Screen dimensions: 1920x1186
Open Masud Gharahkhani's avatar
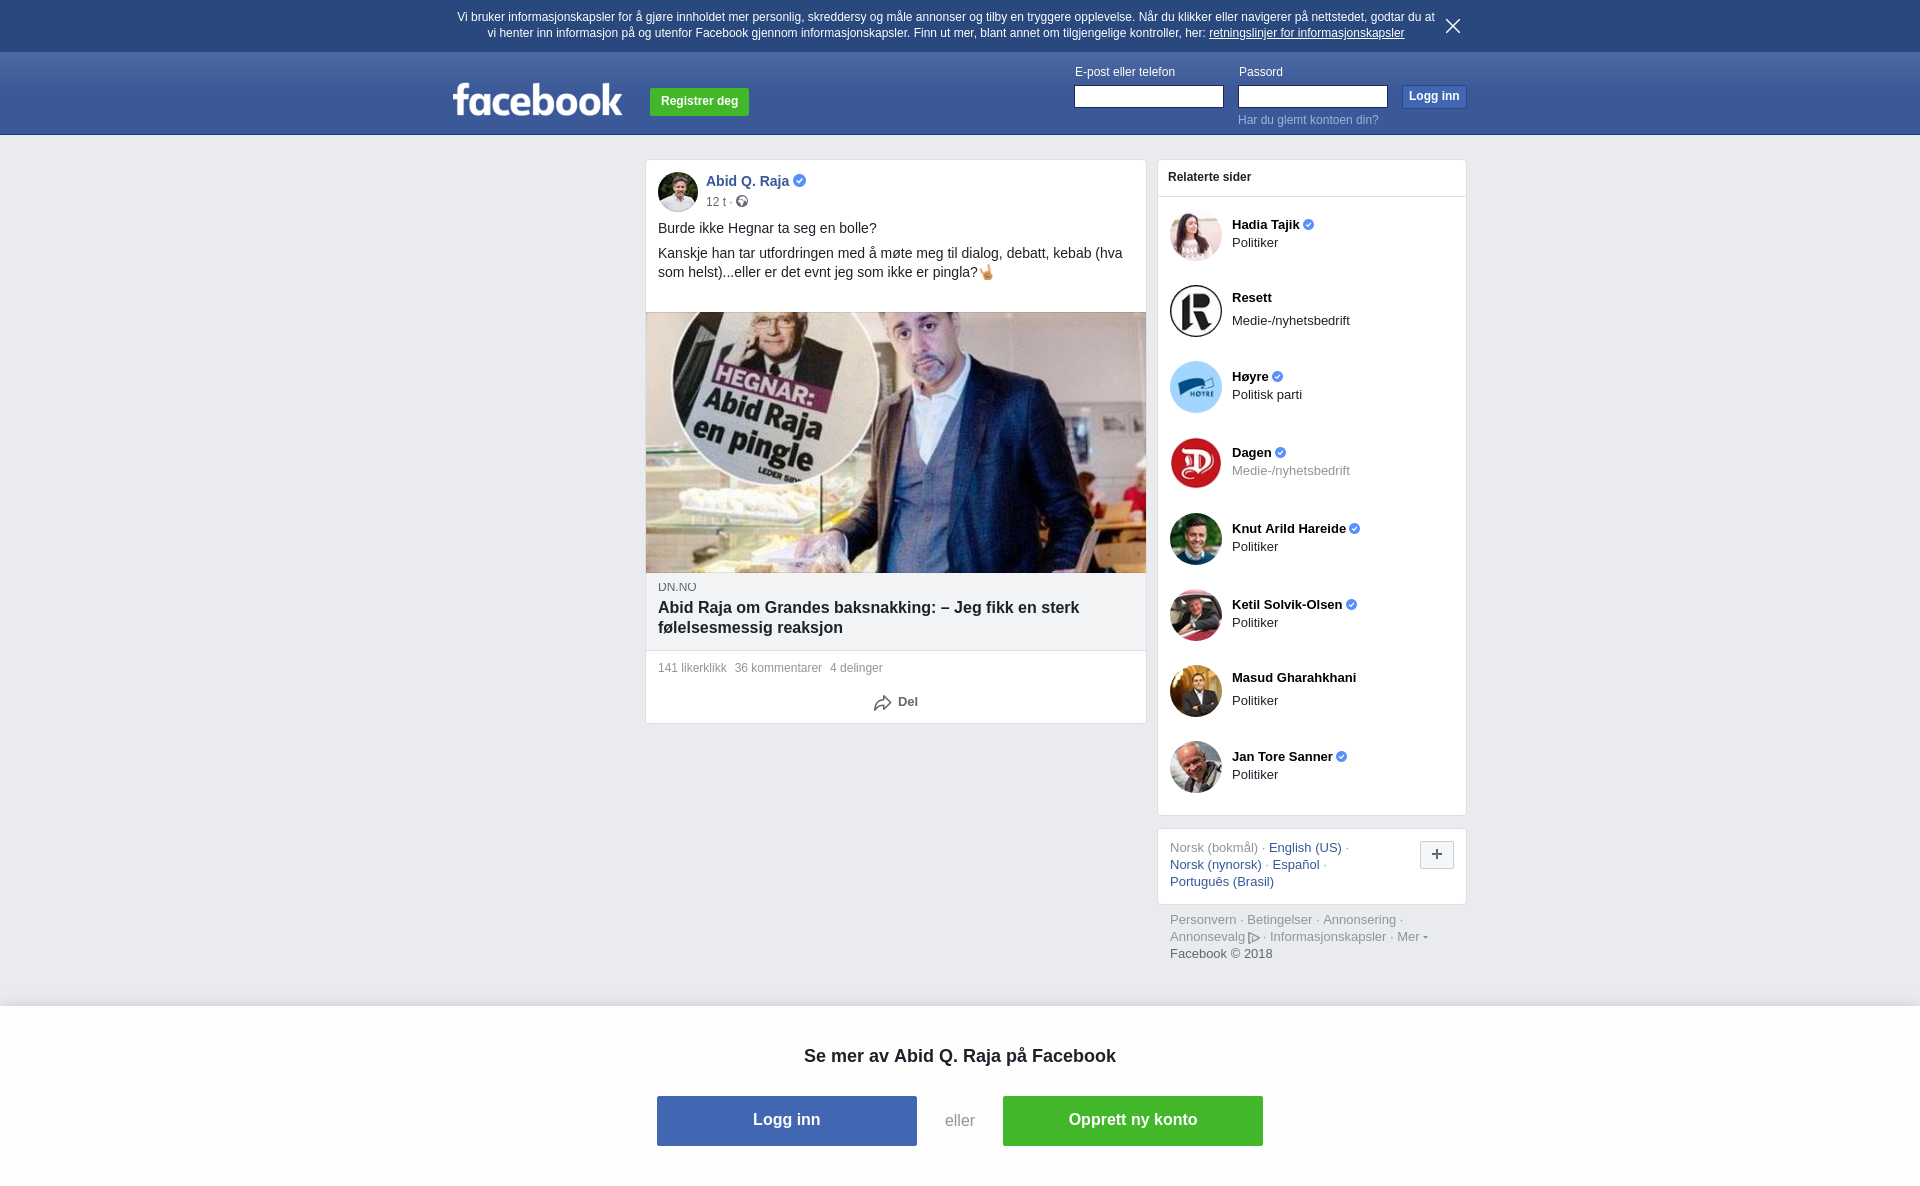click(x=1196, y=691)
